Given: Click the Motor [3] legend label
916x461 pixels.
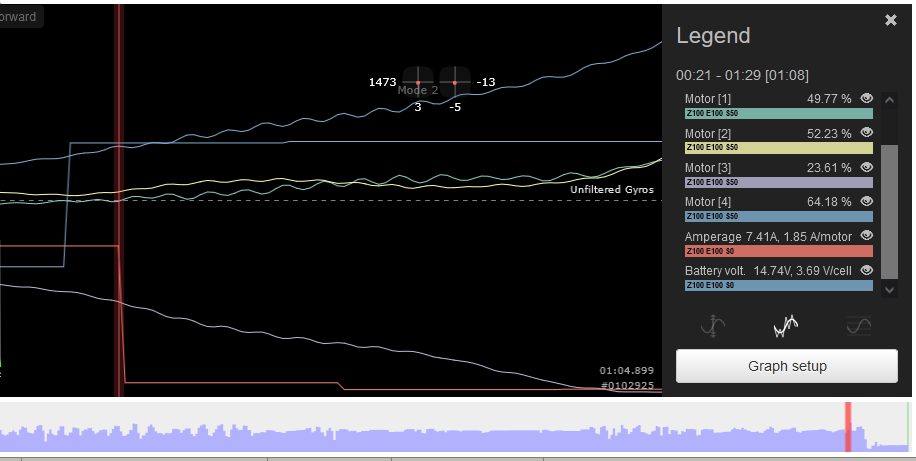Looking at the screenshot, I should click(707, 168).
